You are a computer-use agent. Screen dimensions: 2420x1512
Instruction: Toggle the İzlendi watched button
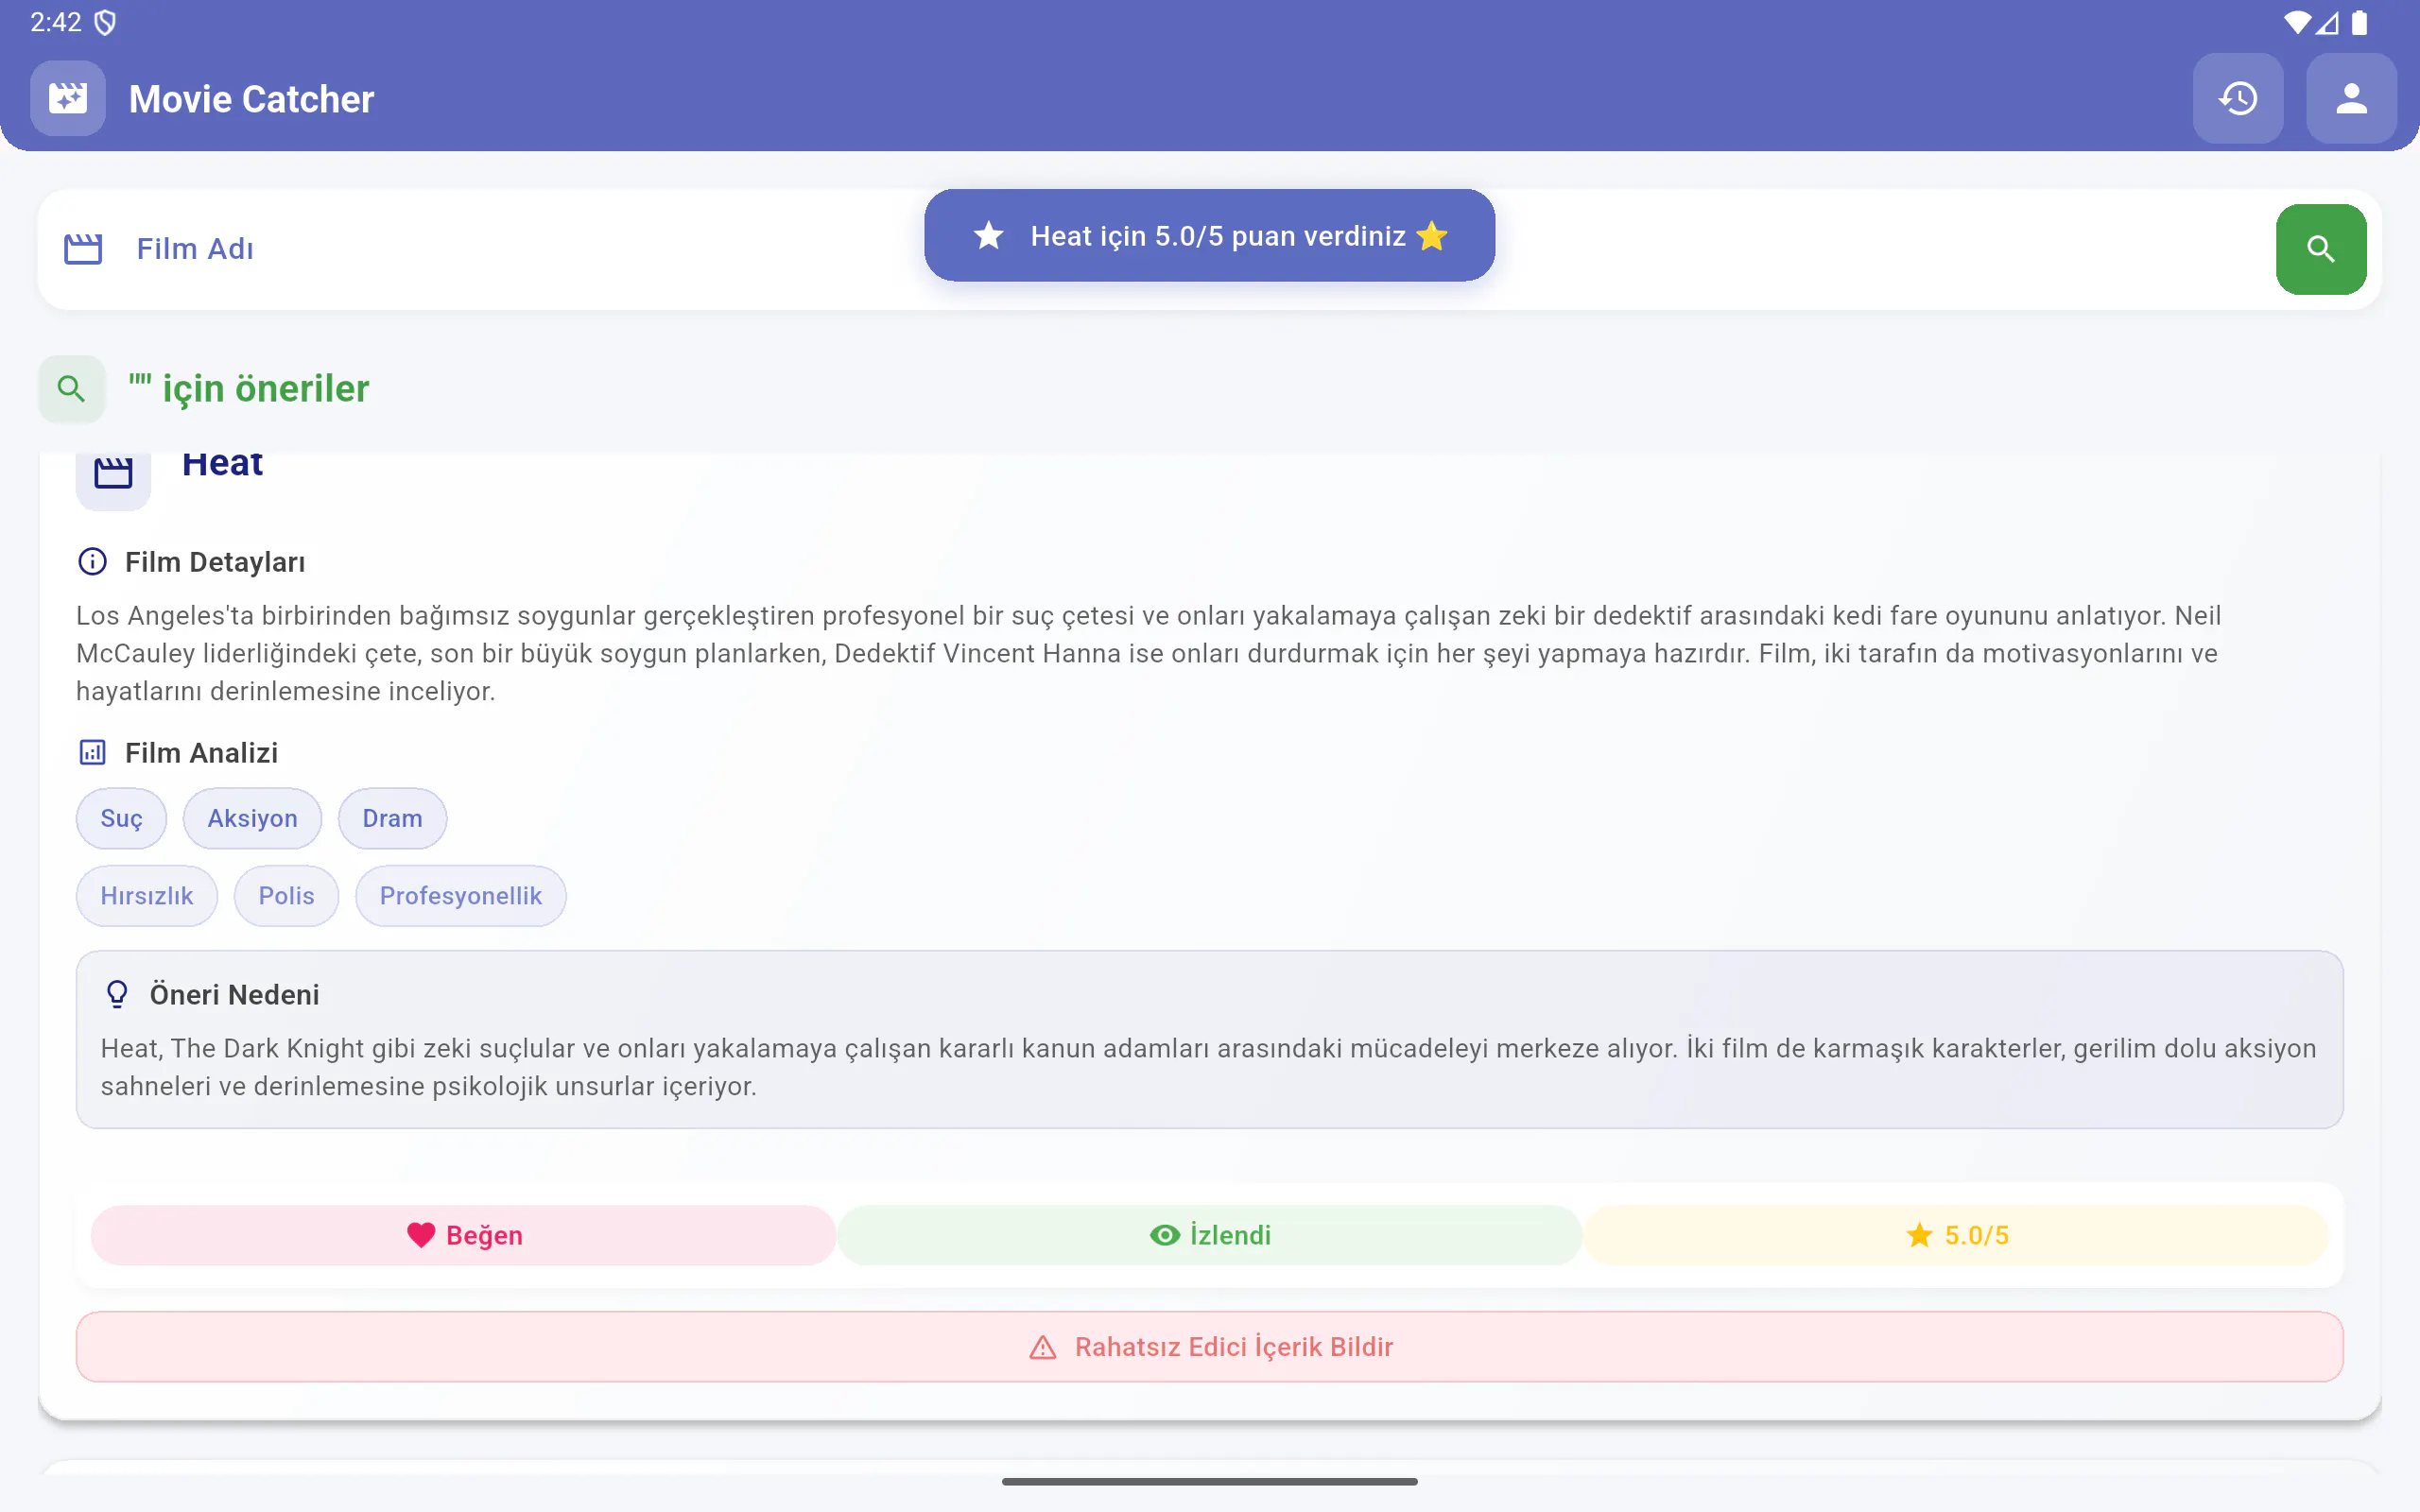coord(1210,1235)
